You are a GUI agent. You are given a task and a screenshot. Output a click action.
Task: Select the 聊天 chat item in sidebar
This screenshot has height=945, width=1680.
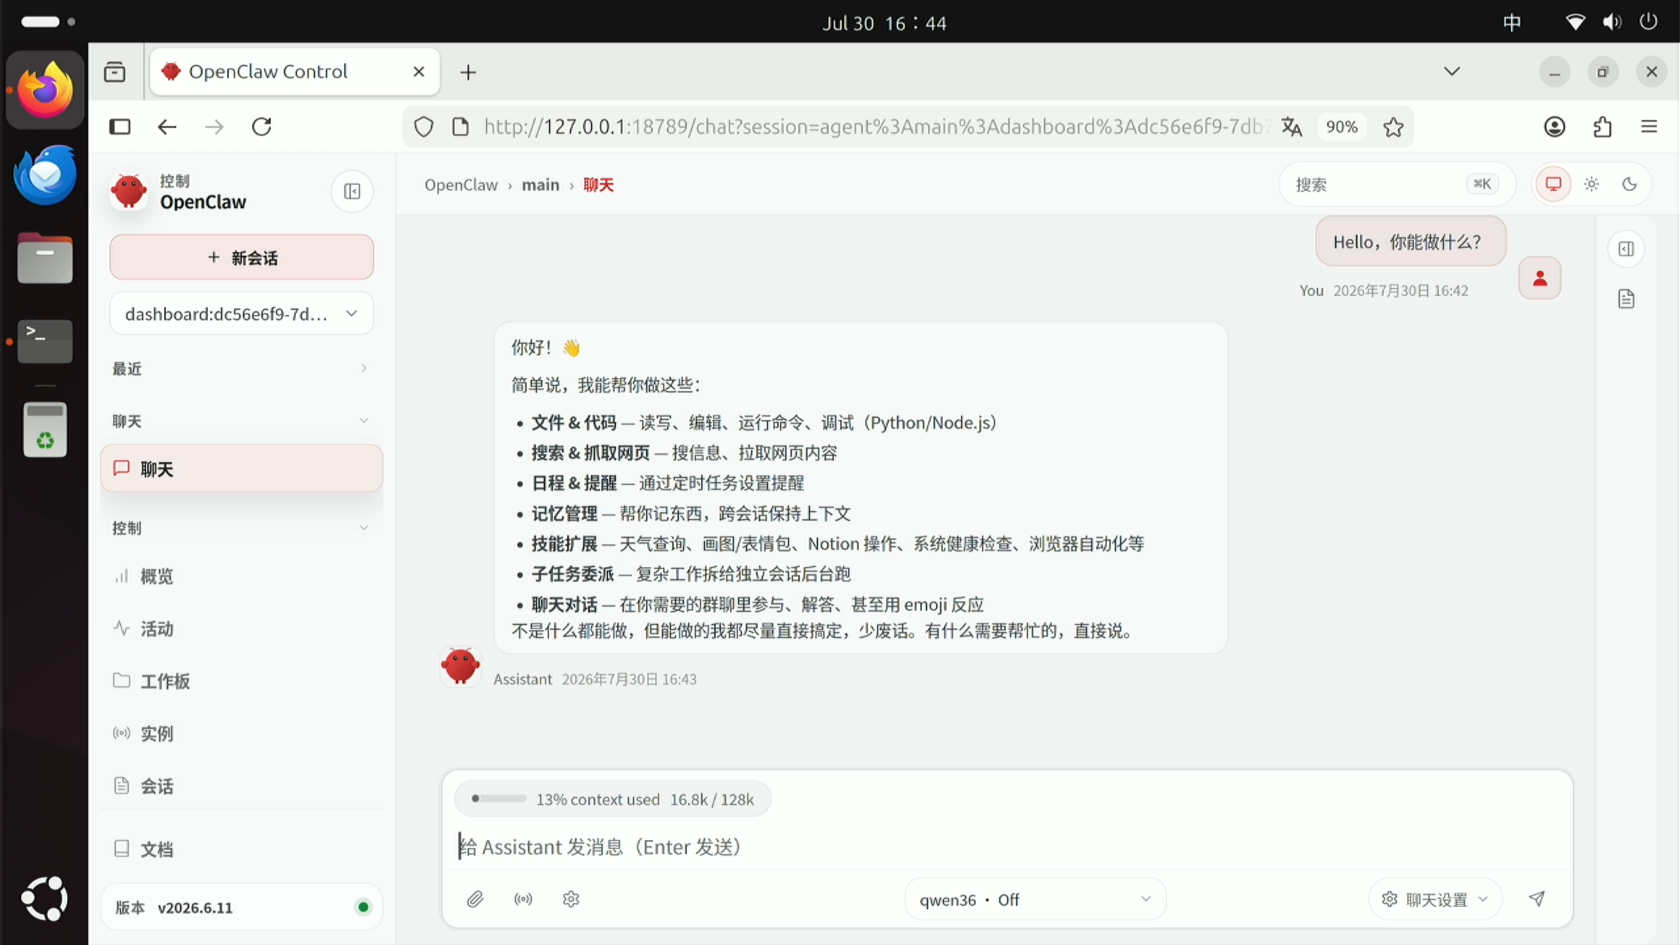(242, 469)
